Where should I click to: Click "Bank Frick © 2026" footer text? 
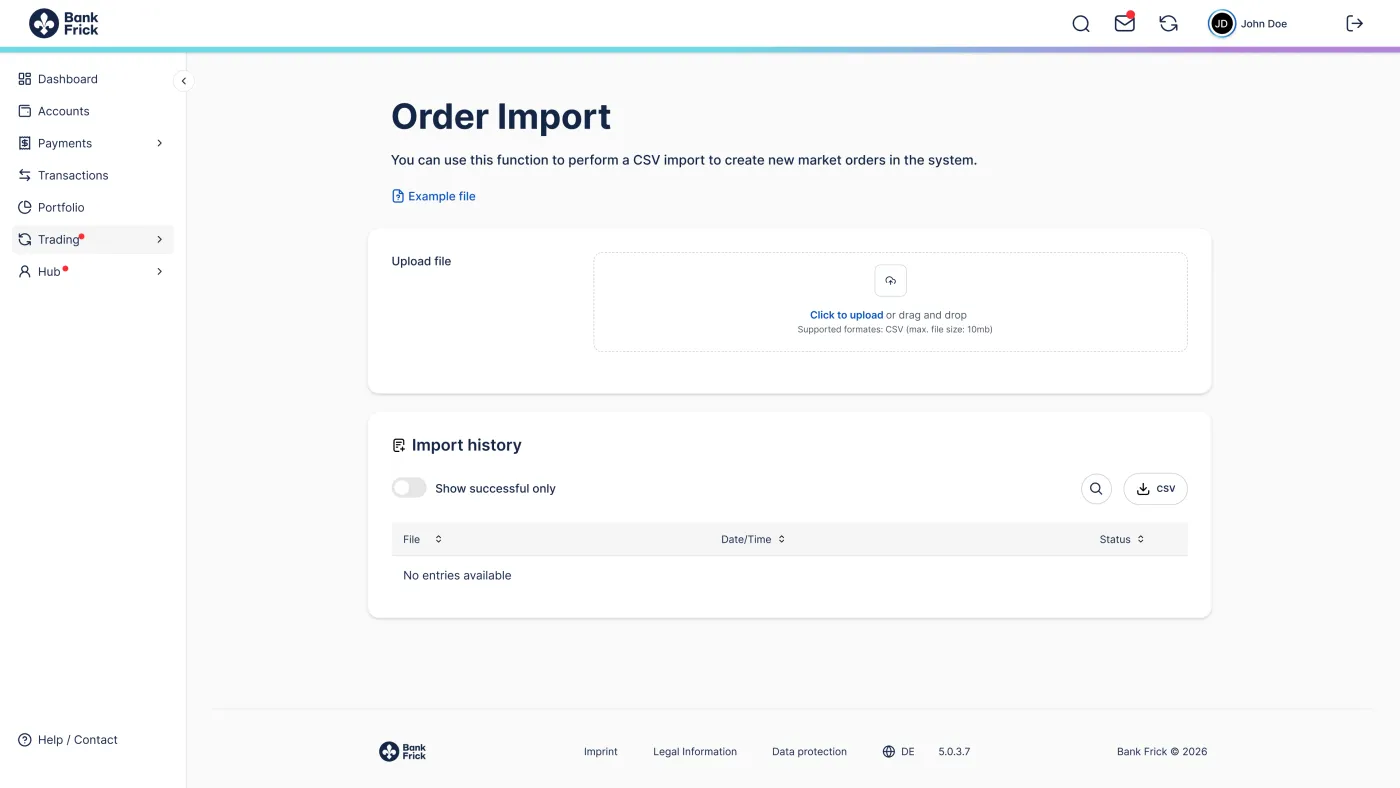click(1162, 752)
